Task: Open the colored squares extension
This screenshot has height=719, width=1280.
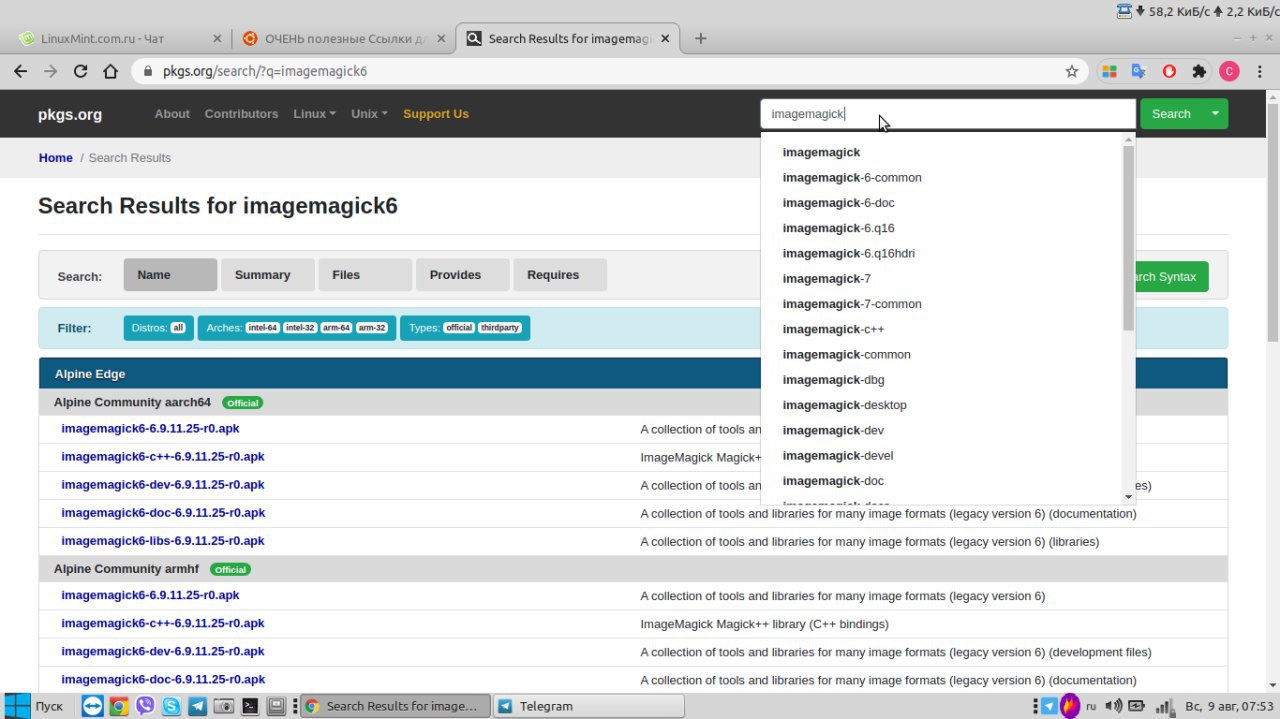Action: (1108, 71)
